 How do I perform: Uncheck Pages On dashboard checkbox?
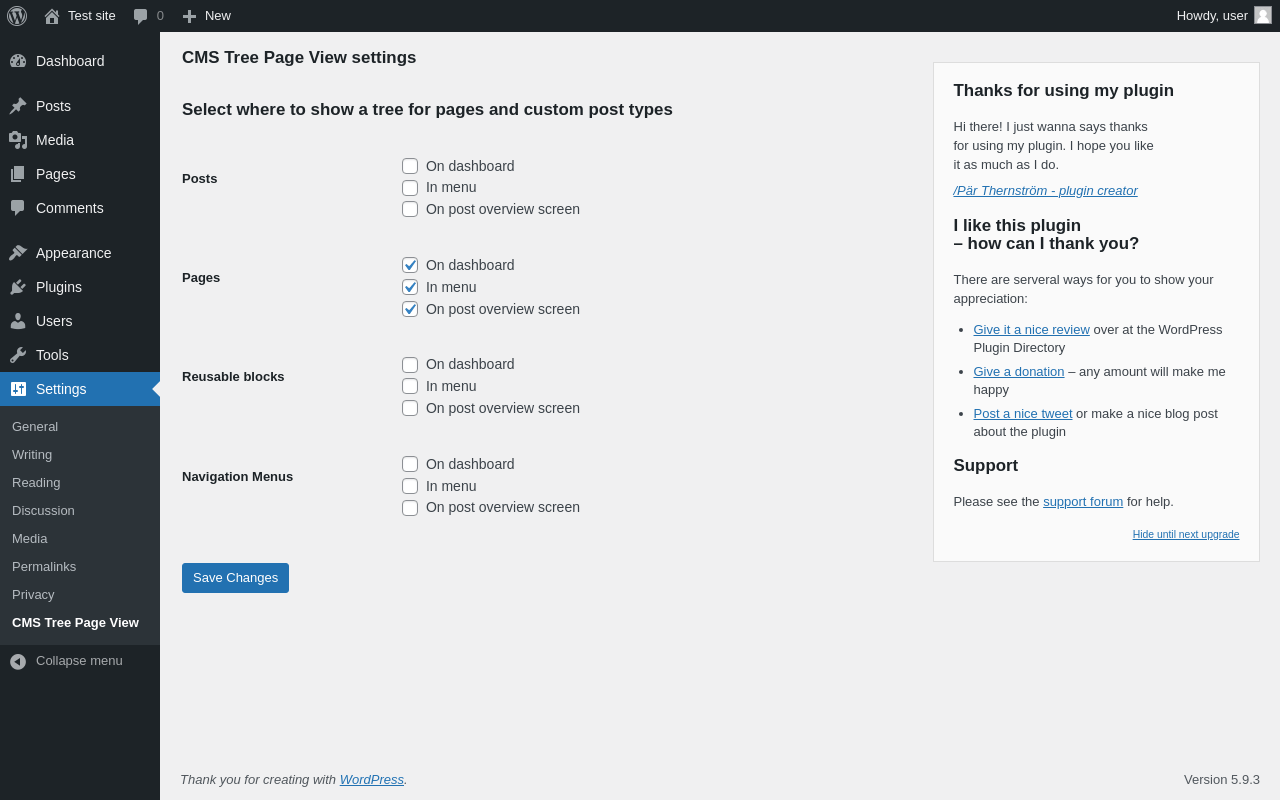coord(410,265)
